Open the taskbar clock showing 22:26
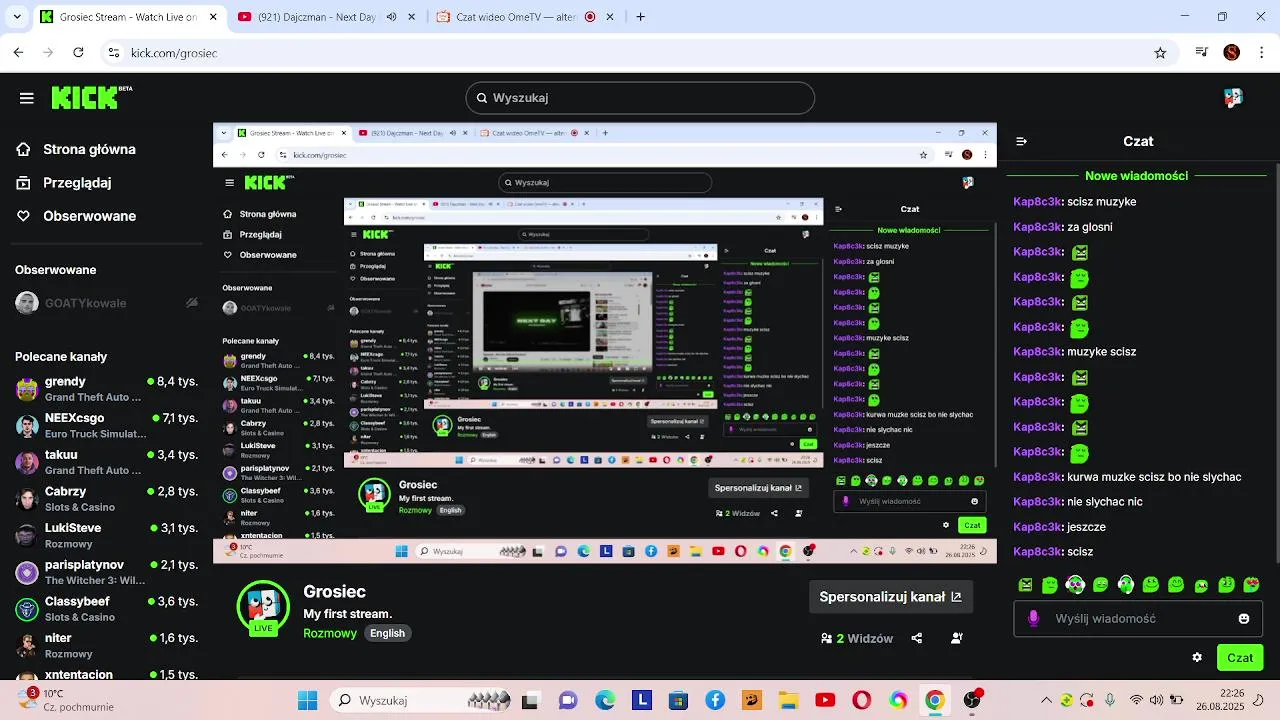The width and height of the screenshot is (1280, 720). (1222, 700)
